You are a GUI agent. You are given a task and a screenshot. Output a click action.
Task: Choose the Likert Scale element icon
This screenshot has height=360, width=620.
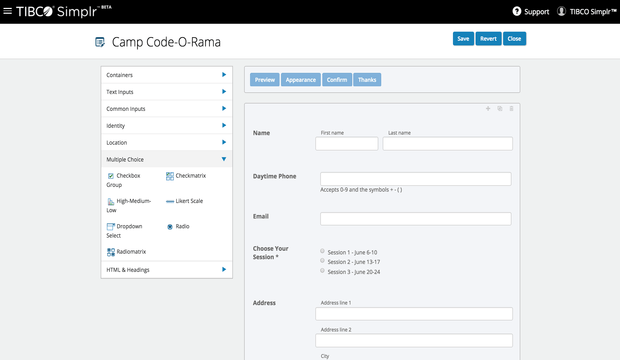point(170,201)
